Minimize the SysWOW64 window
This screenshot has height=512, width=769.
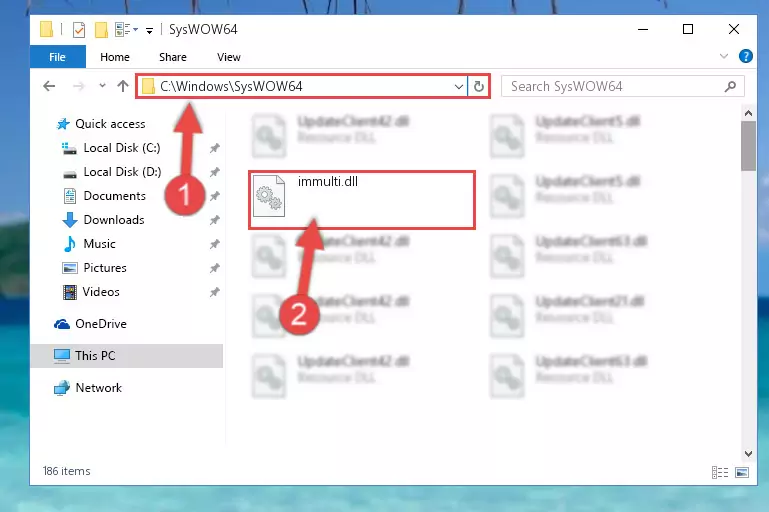643,29
